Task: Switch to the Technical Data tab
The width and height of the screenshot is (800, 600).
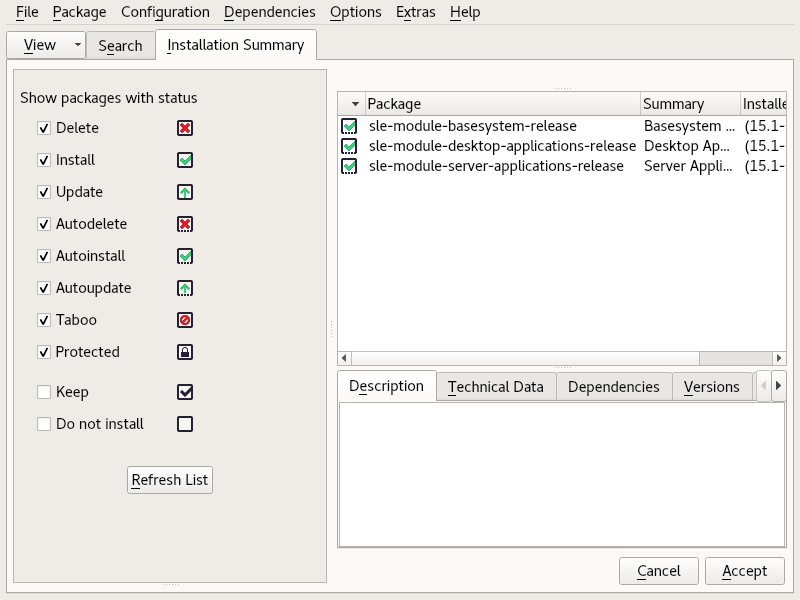Action: click(x=496, y=387)
